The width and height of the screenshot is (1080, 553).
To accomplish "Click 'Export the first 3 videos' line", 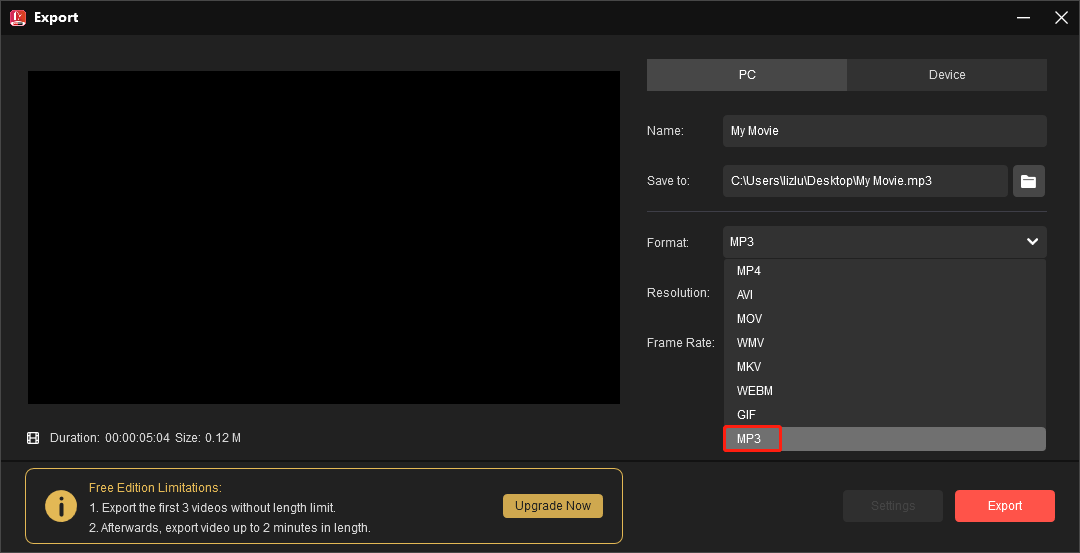I will point(212,508).
